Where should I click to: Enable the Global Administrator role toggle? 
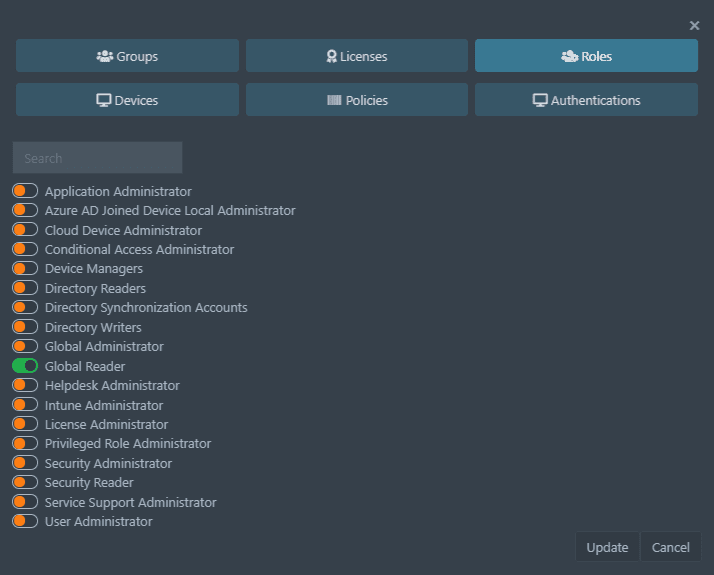[x=25, y=346]
